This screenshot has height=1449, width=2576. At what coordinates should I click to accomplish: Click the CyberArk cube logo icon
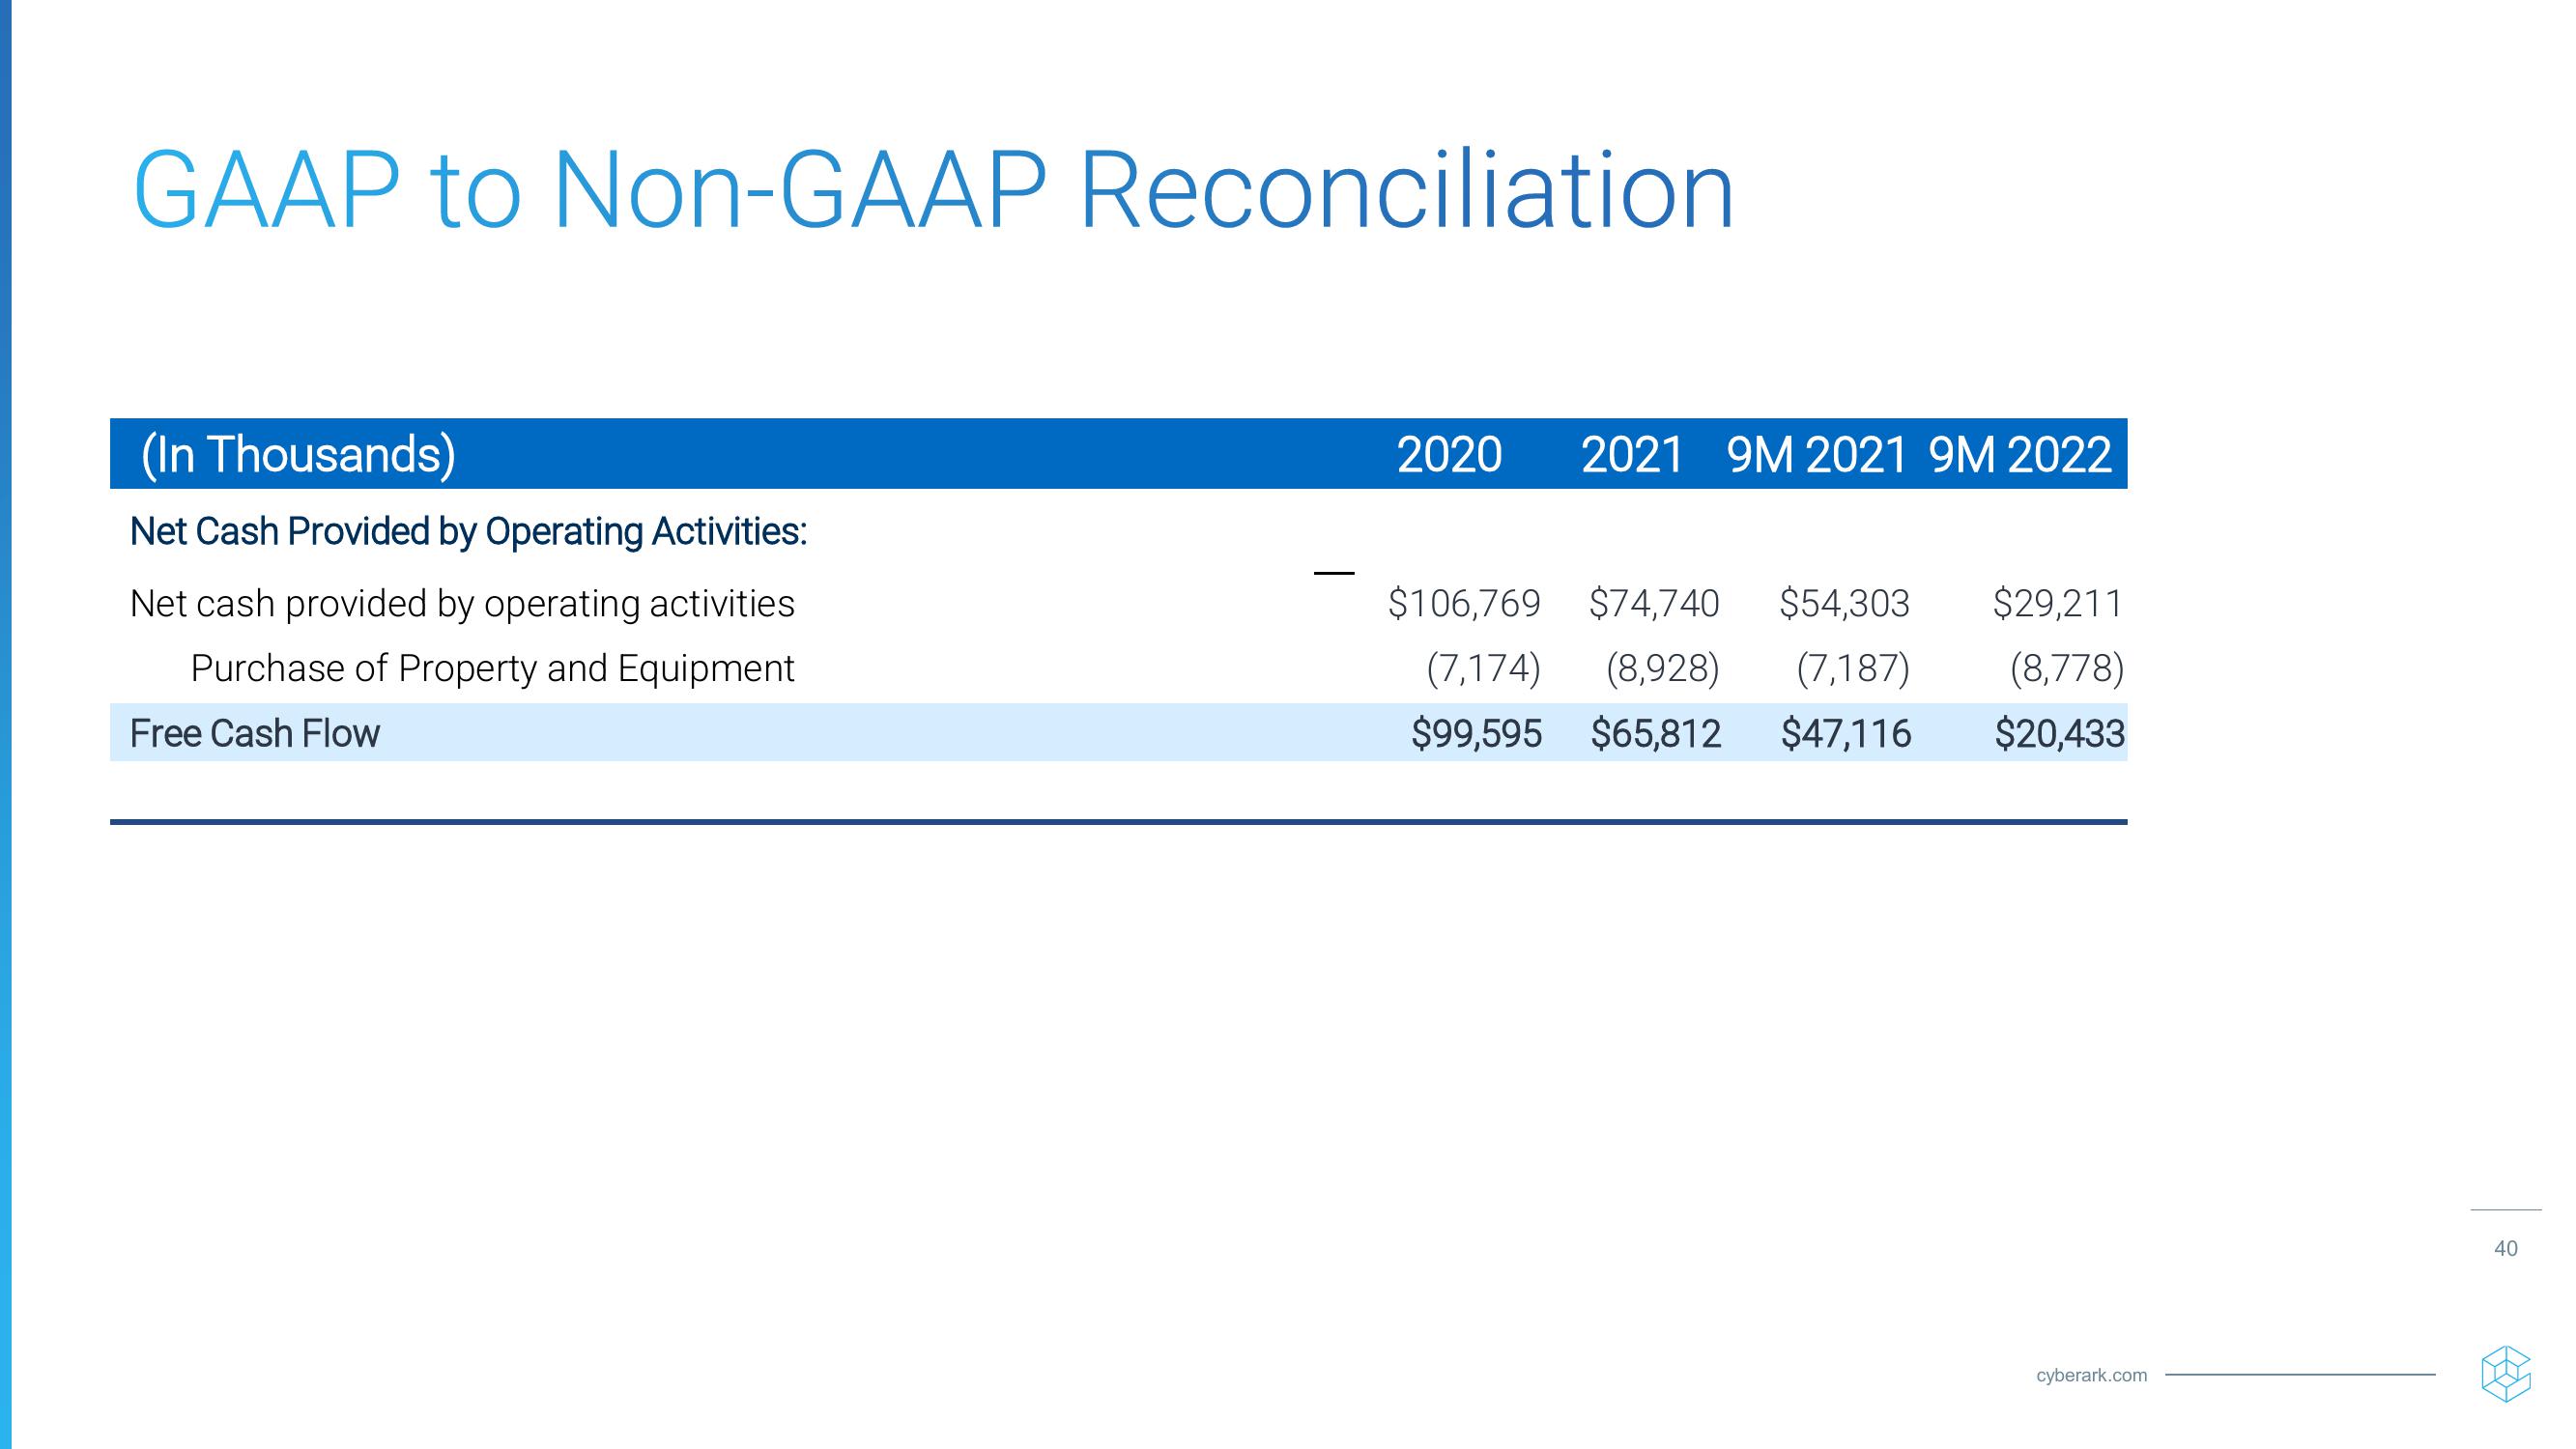2505,1374
